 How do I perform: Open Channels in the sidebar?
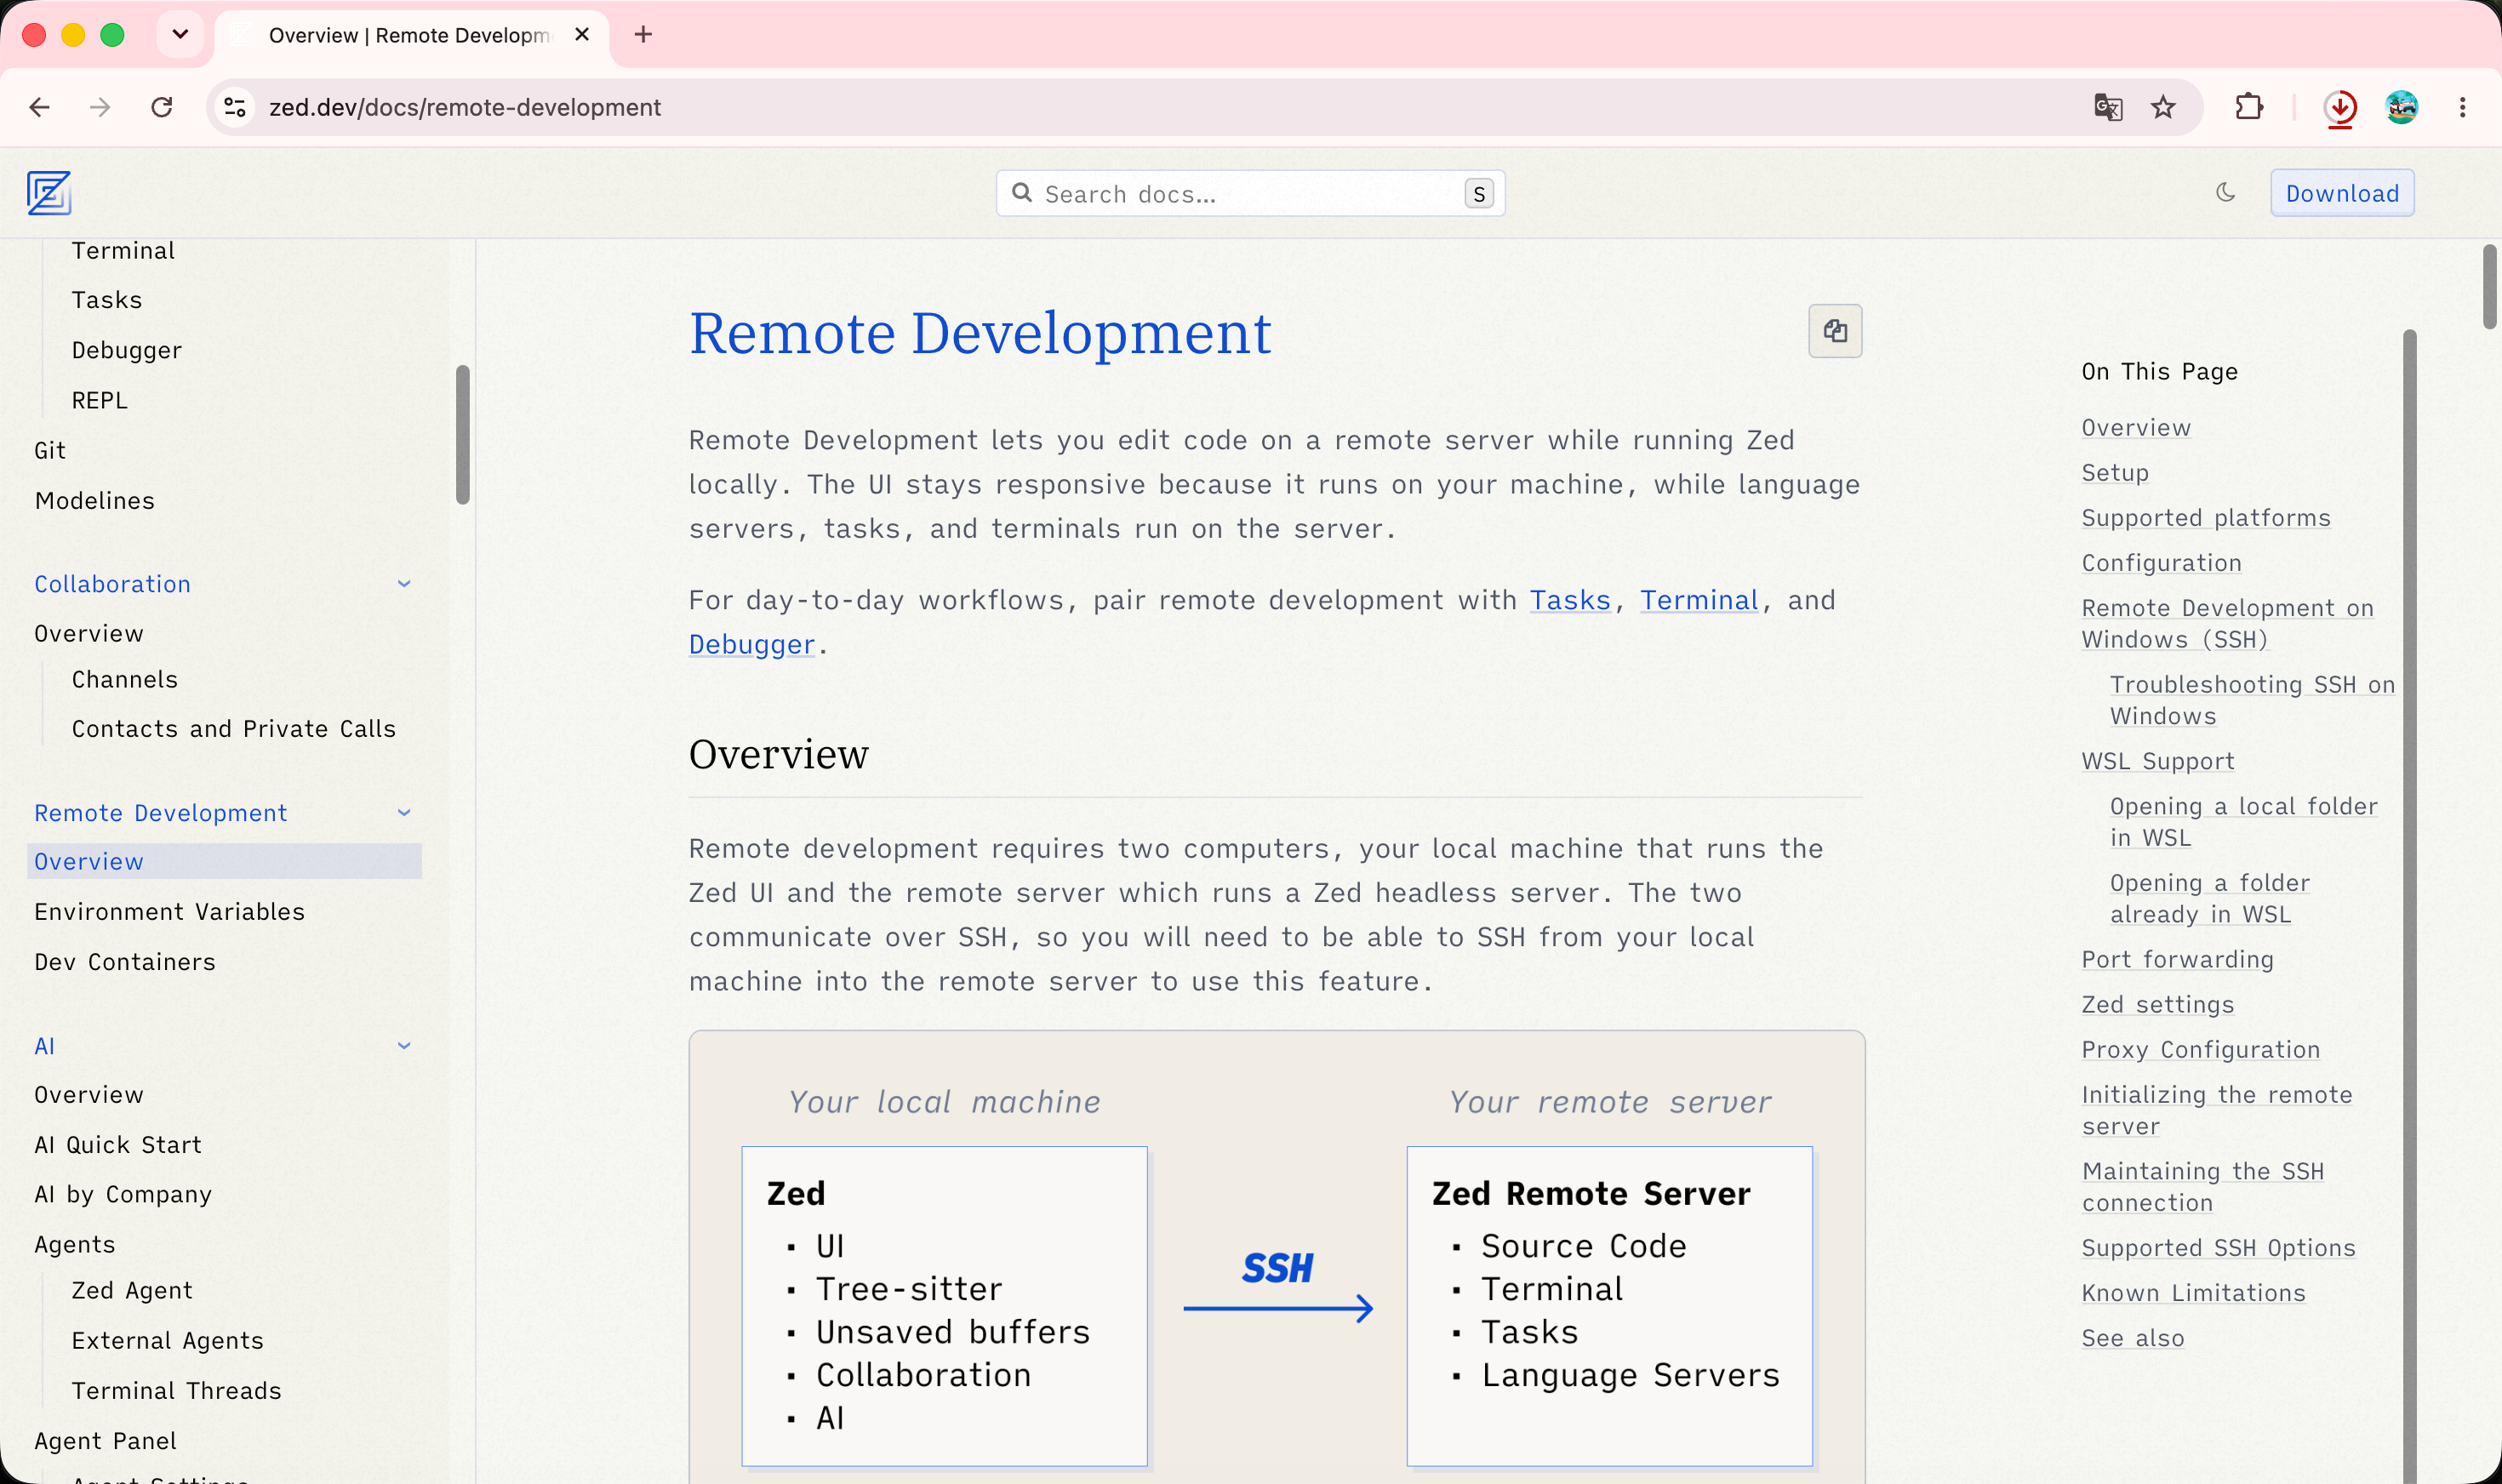click(x=125, y=680)
